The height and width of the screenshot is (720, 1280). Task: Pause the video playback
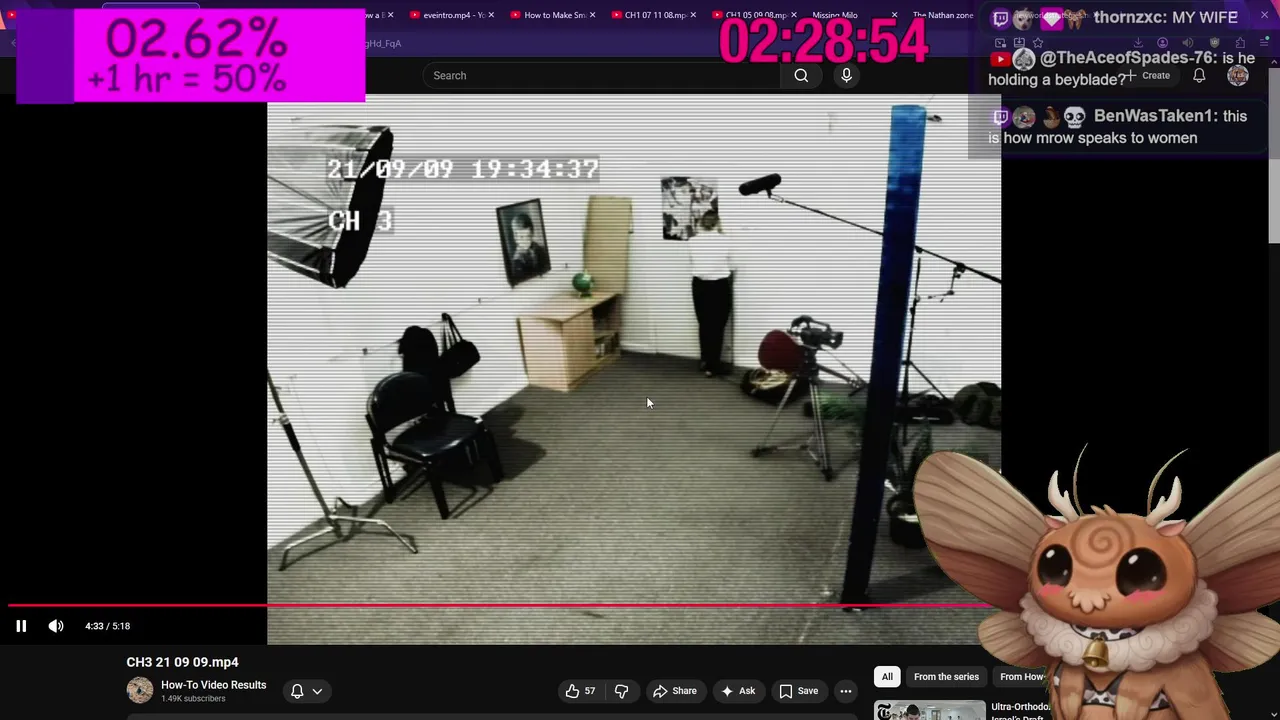pyautogui.click(x=21, y=626)
